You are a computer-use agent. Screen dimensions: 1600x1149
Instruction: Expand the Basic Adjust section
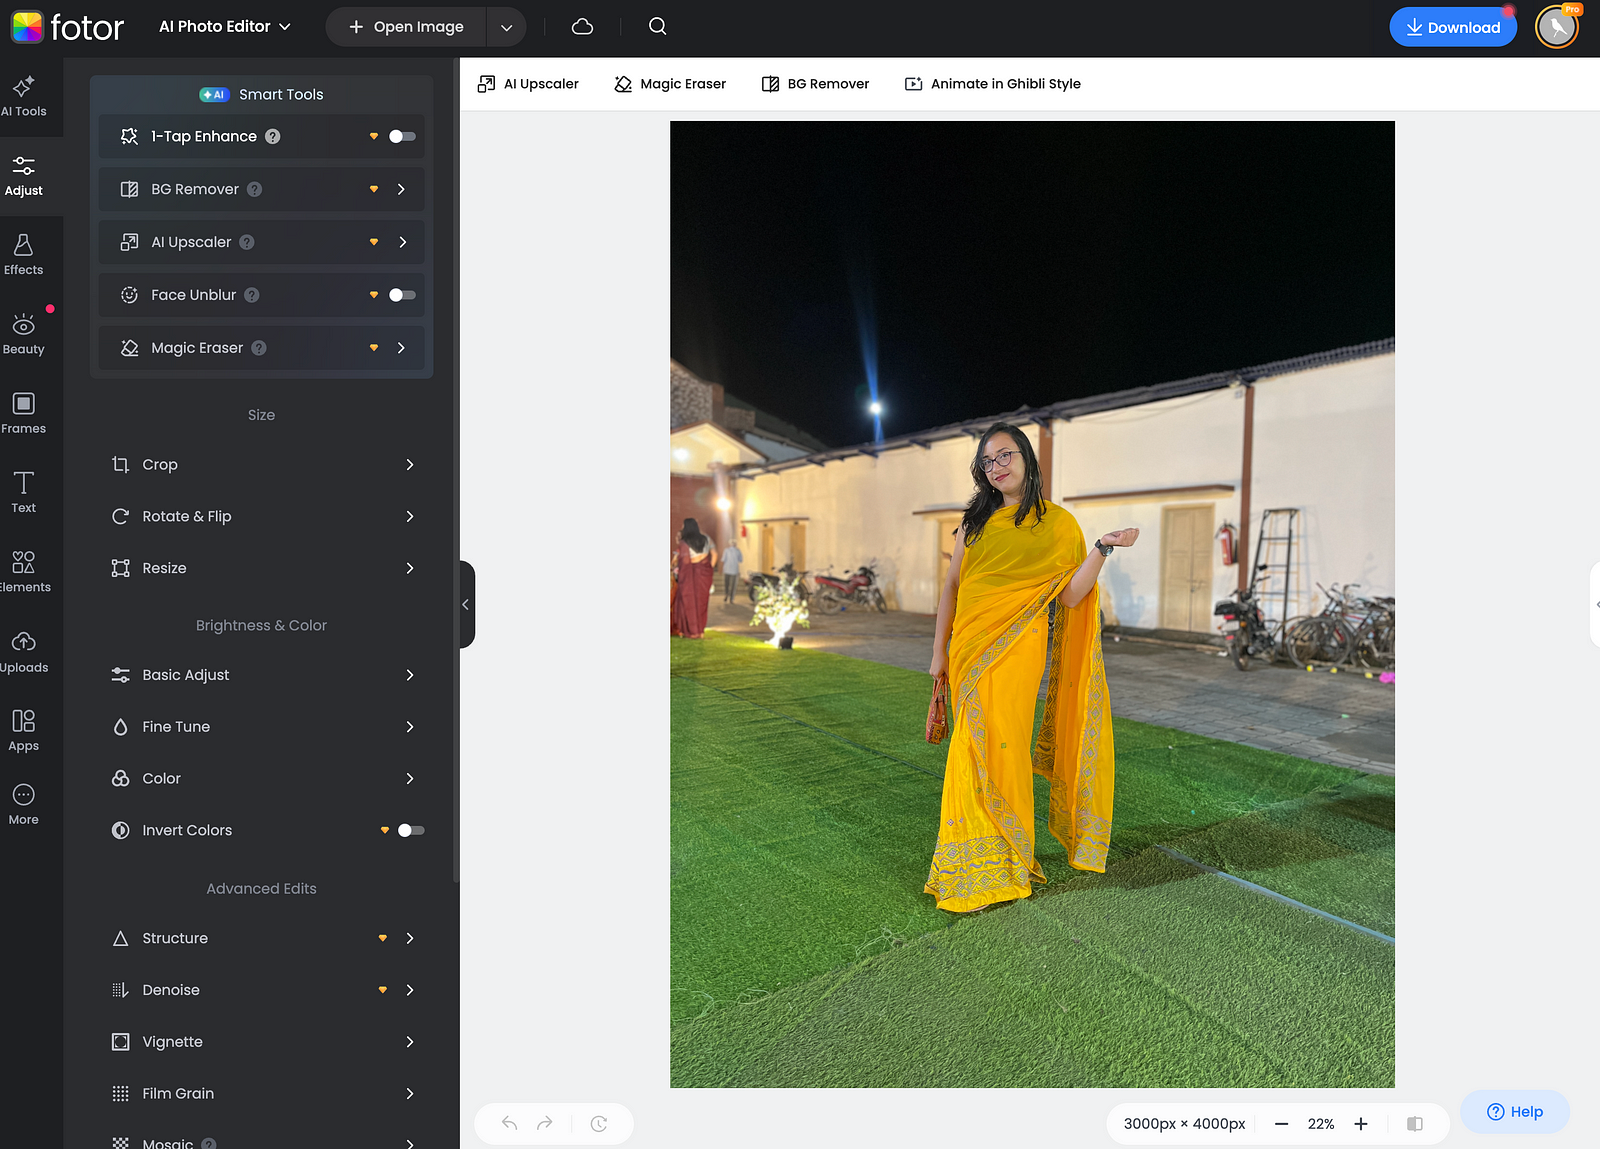pyautogui.click(x=262, y=675)
